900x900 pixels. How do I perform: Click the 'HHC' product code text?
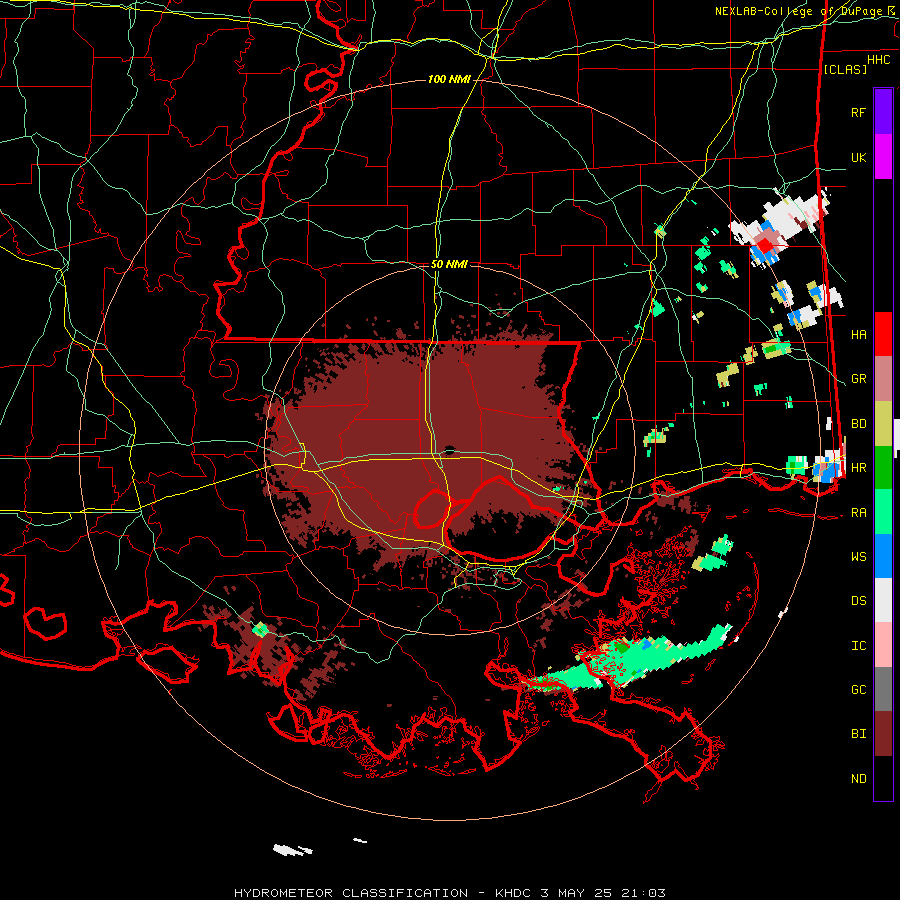(878, 60)
